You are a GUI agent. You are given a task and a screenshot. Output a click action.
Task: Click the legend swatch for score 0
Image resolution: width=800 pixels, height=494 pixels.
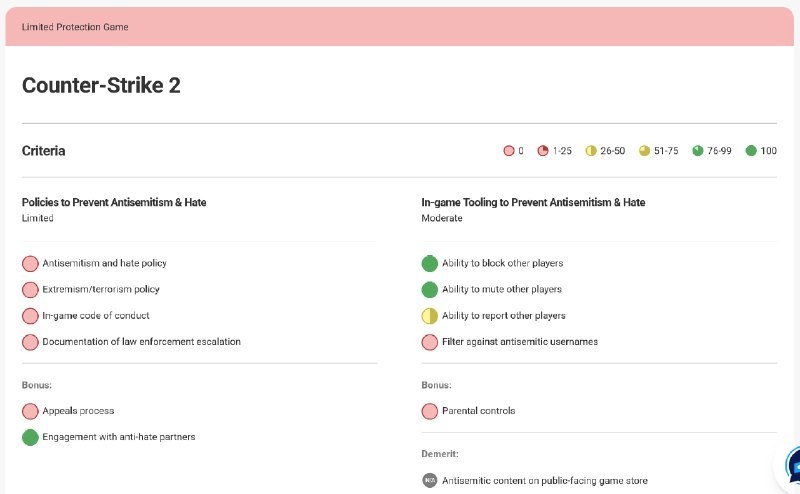[x=509, y=151]
